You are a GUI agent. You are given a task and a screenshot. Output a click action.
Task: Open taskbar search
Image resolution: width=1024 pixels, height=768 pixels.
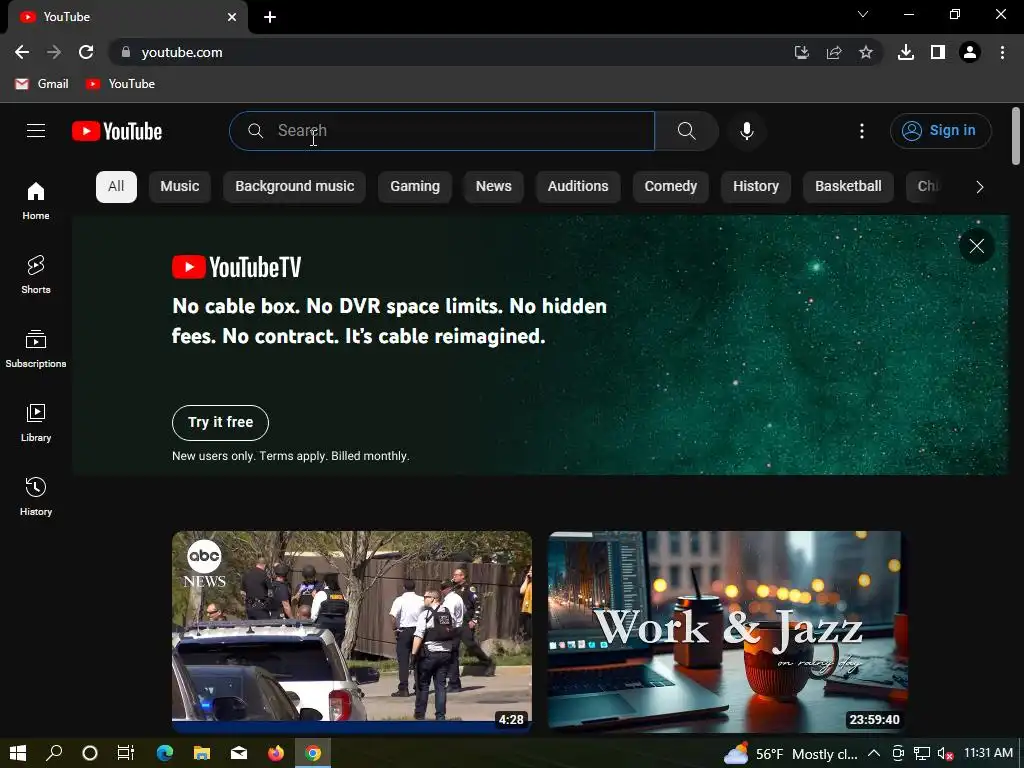click(x=54, y=753)
